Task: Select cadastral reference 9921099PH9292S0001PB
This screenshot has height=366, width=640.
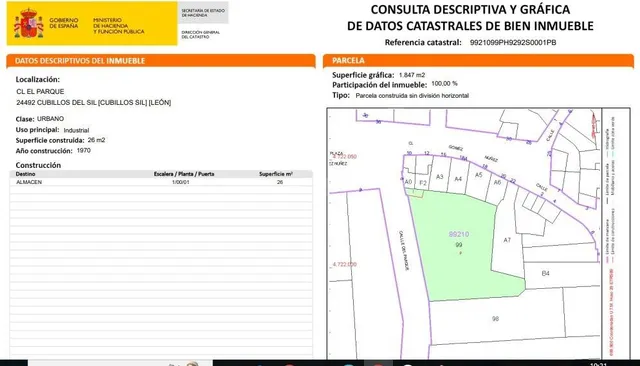Action: [x=513, y=42]
